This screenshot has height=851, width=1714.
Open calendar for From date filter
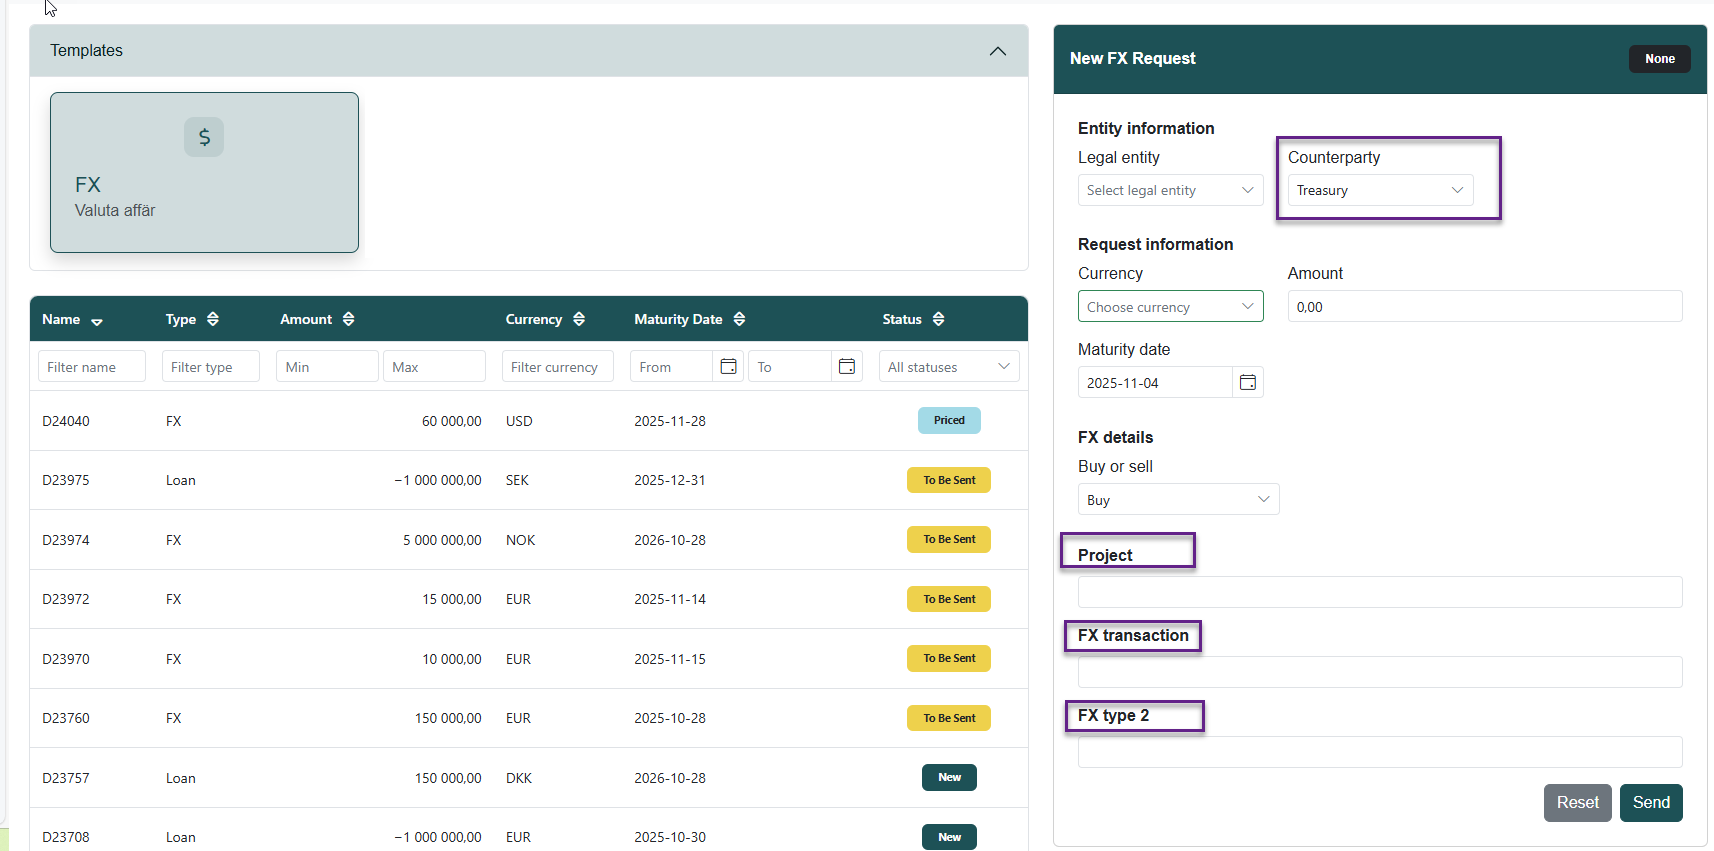tap(729, 367)
